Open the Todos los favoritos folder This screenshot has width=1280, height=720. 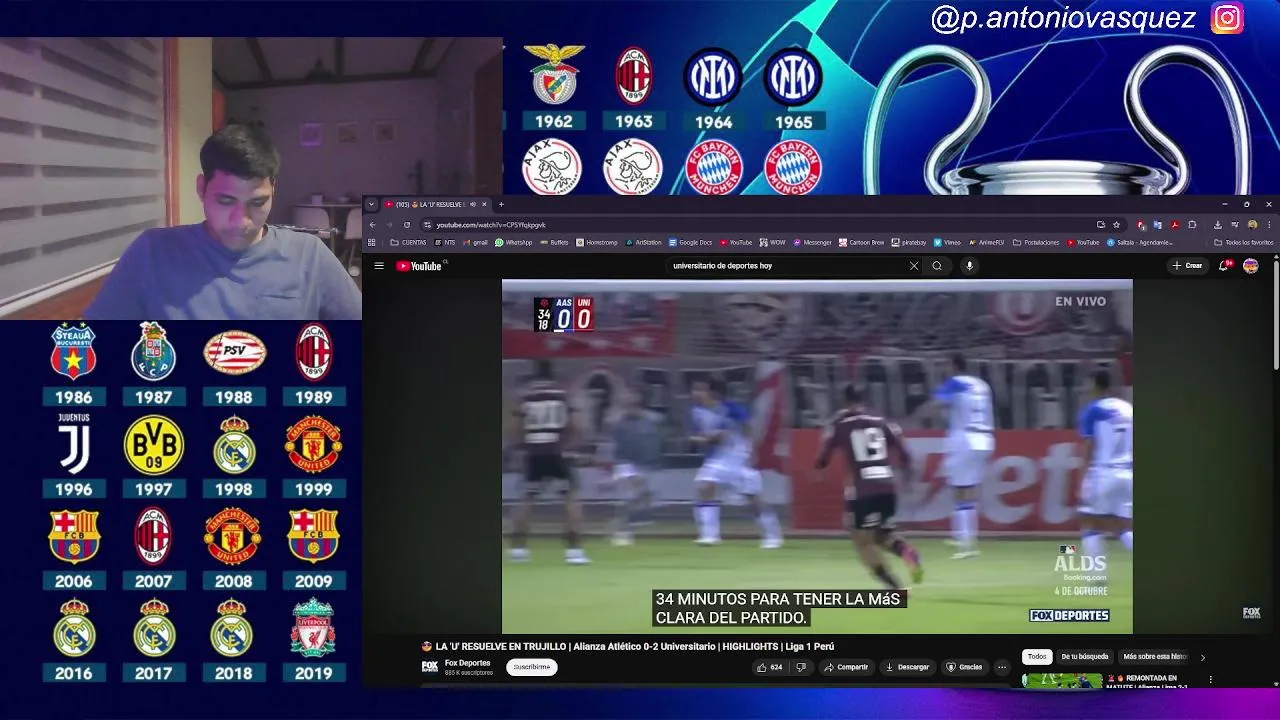point(1243,242)
